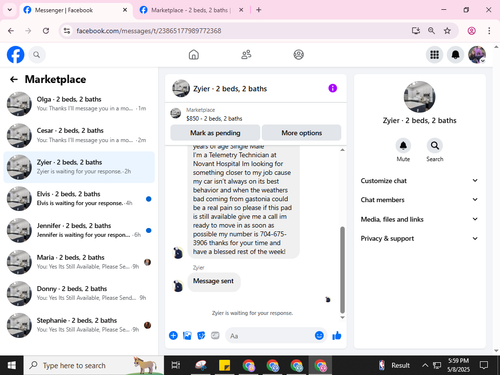Screen dimensions: 500x375
Task: Open the Groups icon in top nav
Action: click(x=298, y=55)
